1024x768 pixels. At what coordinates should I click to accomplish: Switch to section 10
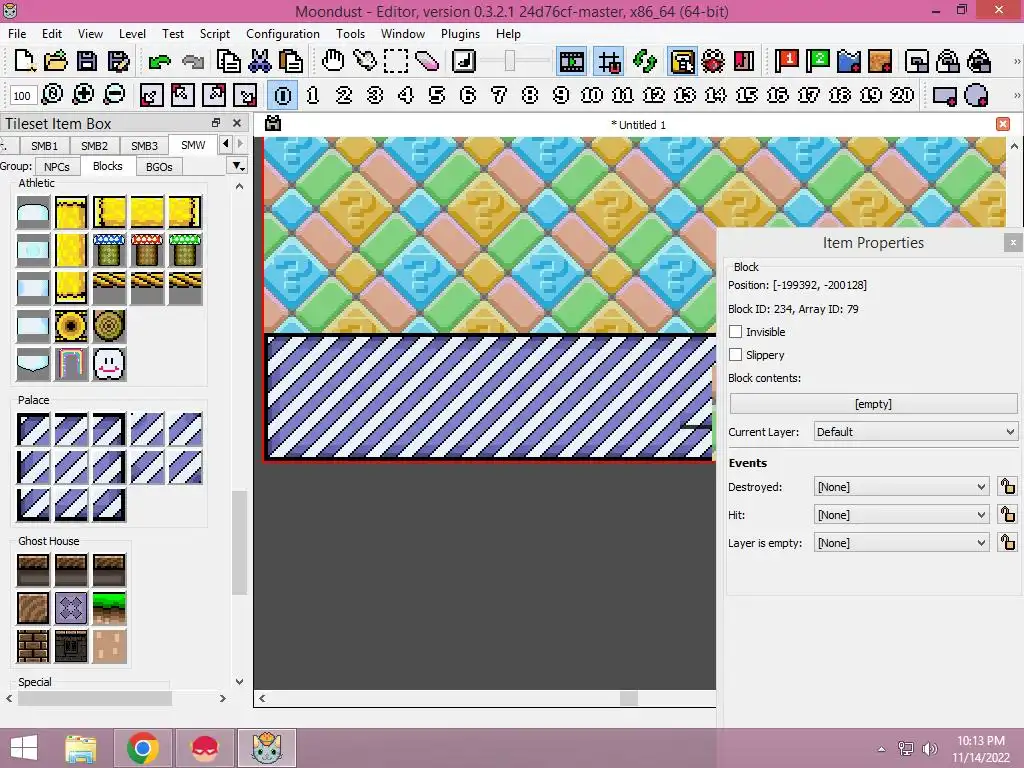pos(592,95)
